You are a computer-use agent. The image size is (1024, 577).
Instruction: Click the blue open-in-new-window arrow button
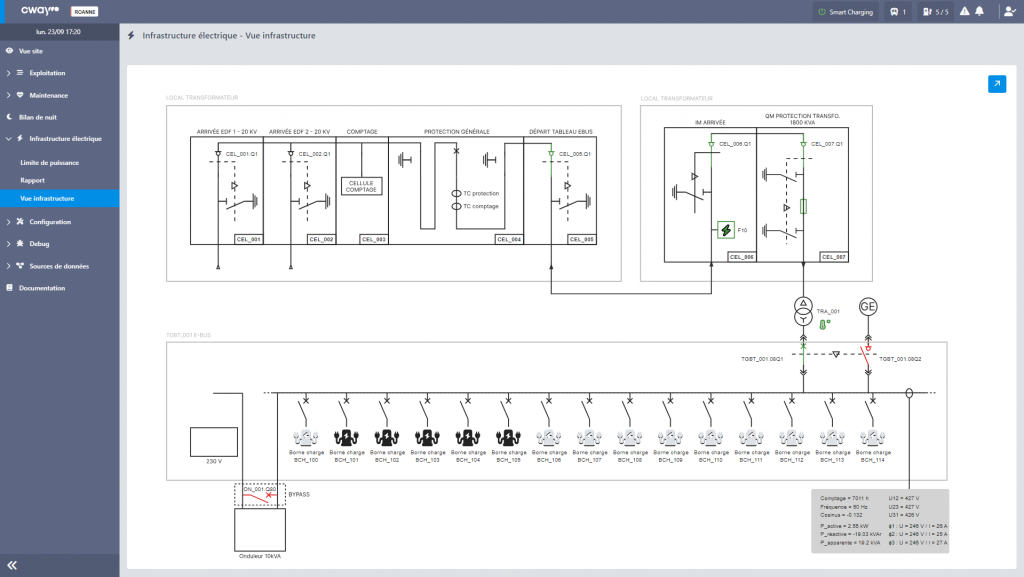(x=996, y=84)
